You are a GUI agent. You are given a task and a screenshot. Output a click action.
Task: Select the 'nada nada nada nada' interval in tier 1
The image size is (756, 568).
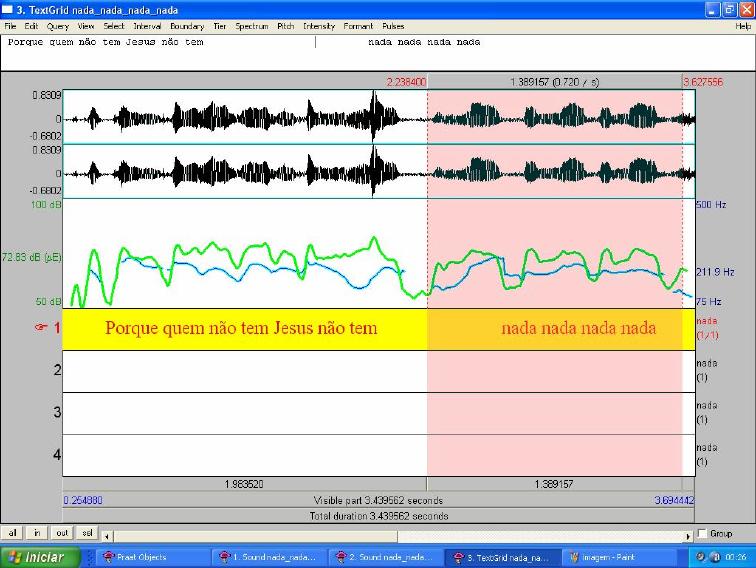554,329
